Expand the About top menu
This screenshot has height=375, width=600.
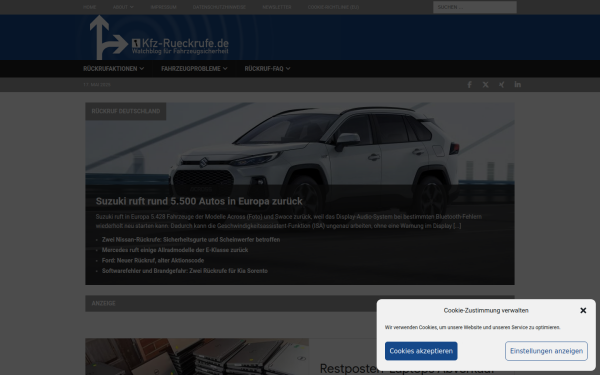point(123,7)
